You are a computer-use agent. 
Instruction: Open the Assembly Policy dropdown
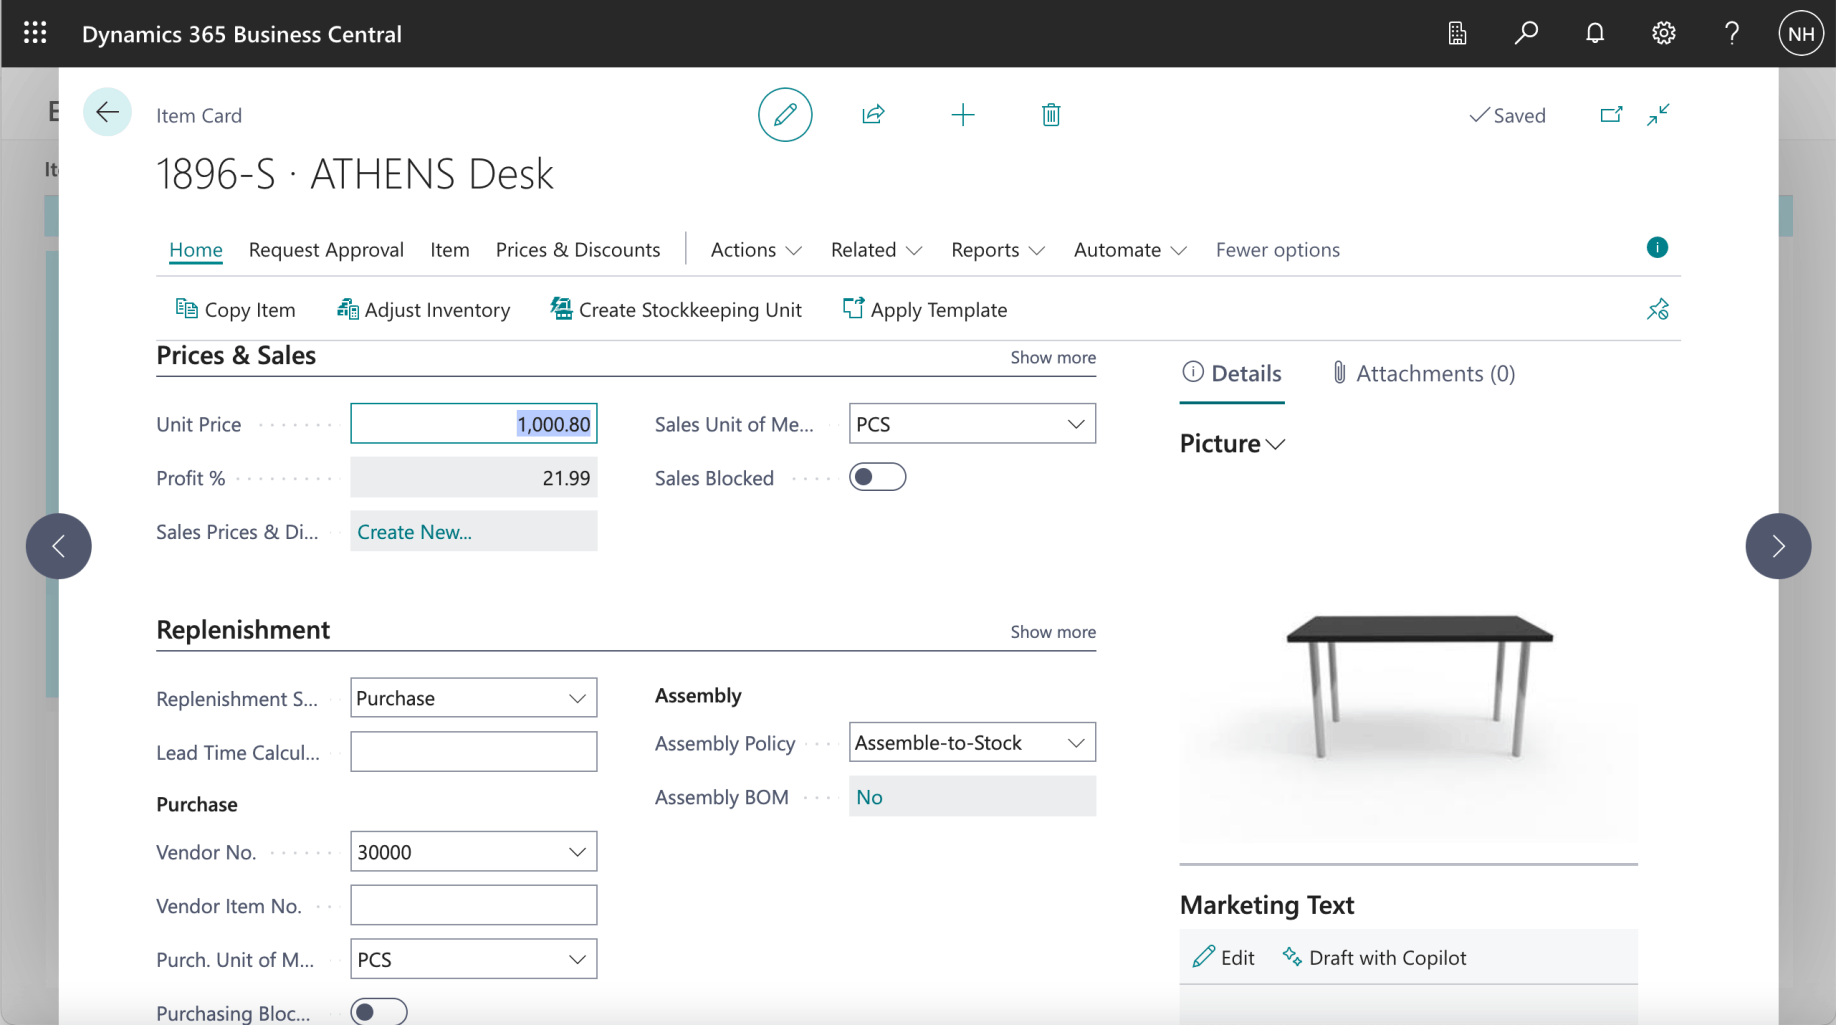(1075, 743)
